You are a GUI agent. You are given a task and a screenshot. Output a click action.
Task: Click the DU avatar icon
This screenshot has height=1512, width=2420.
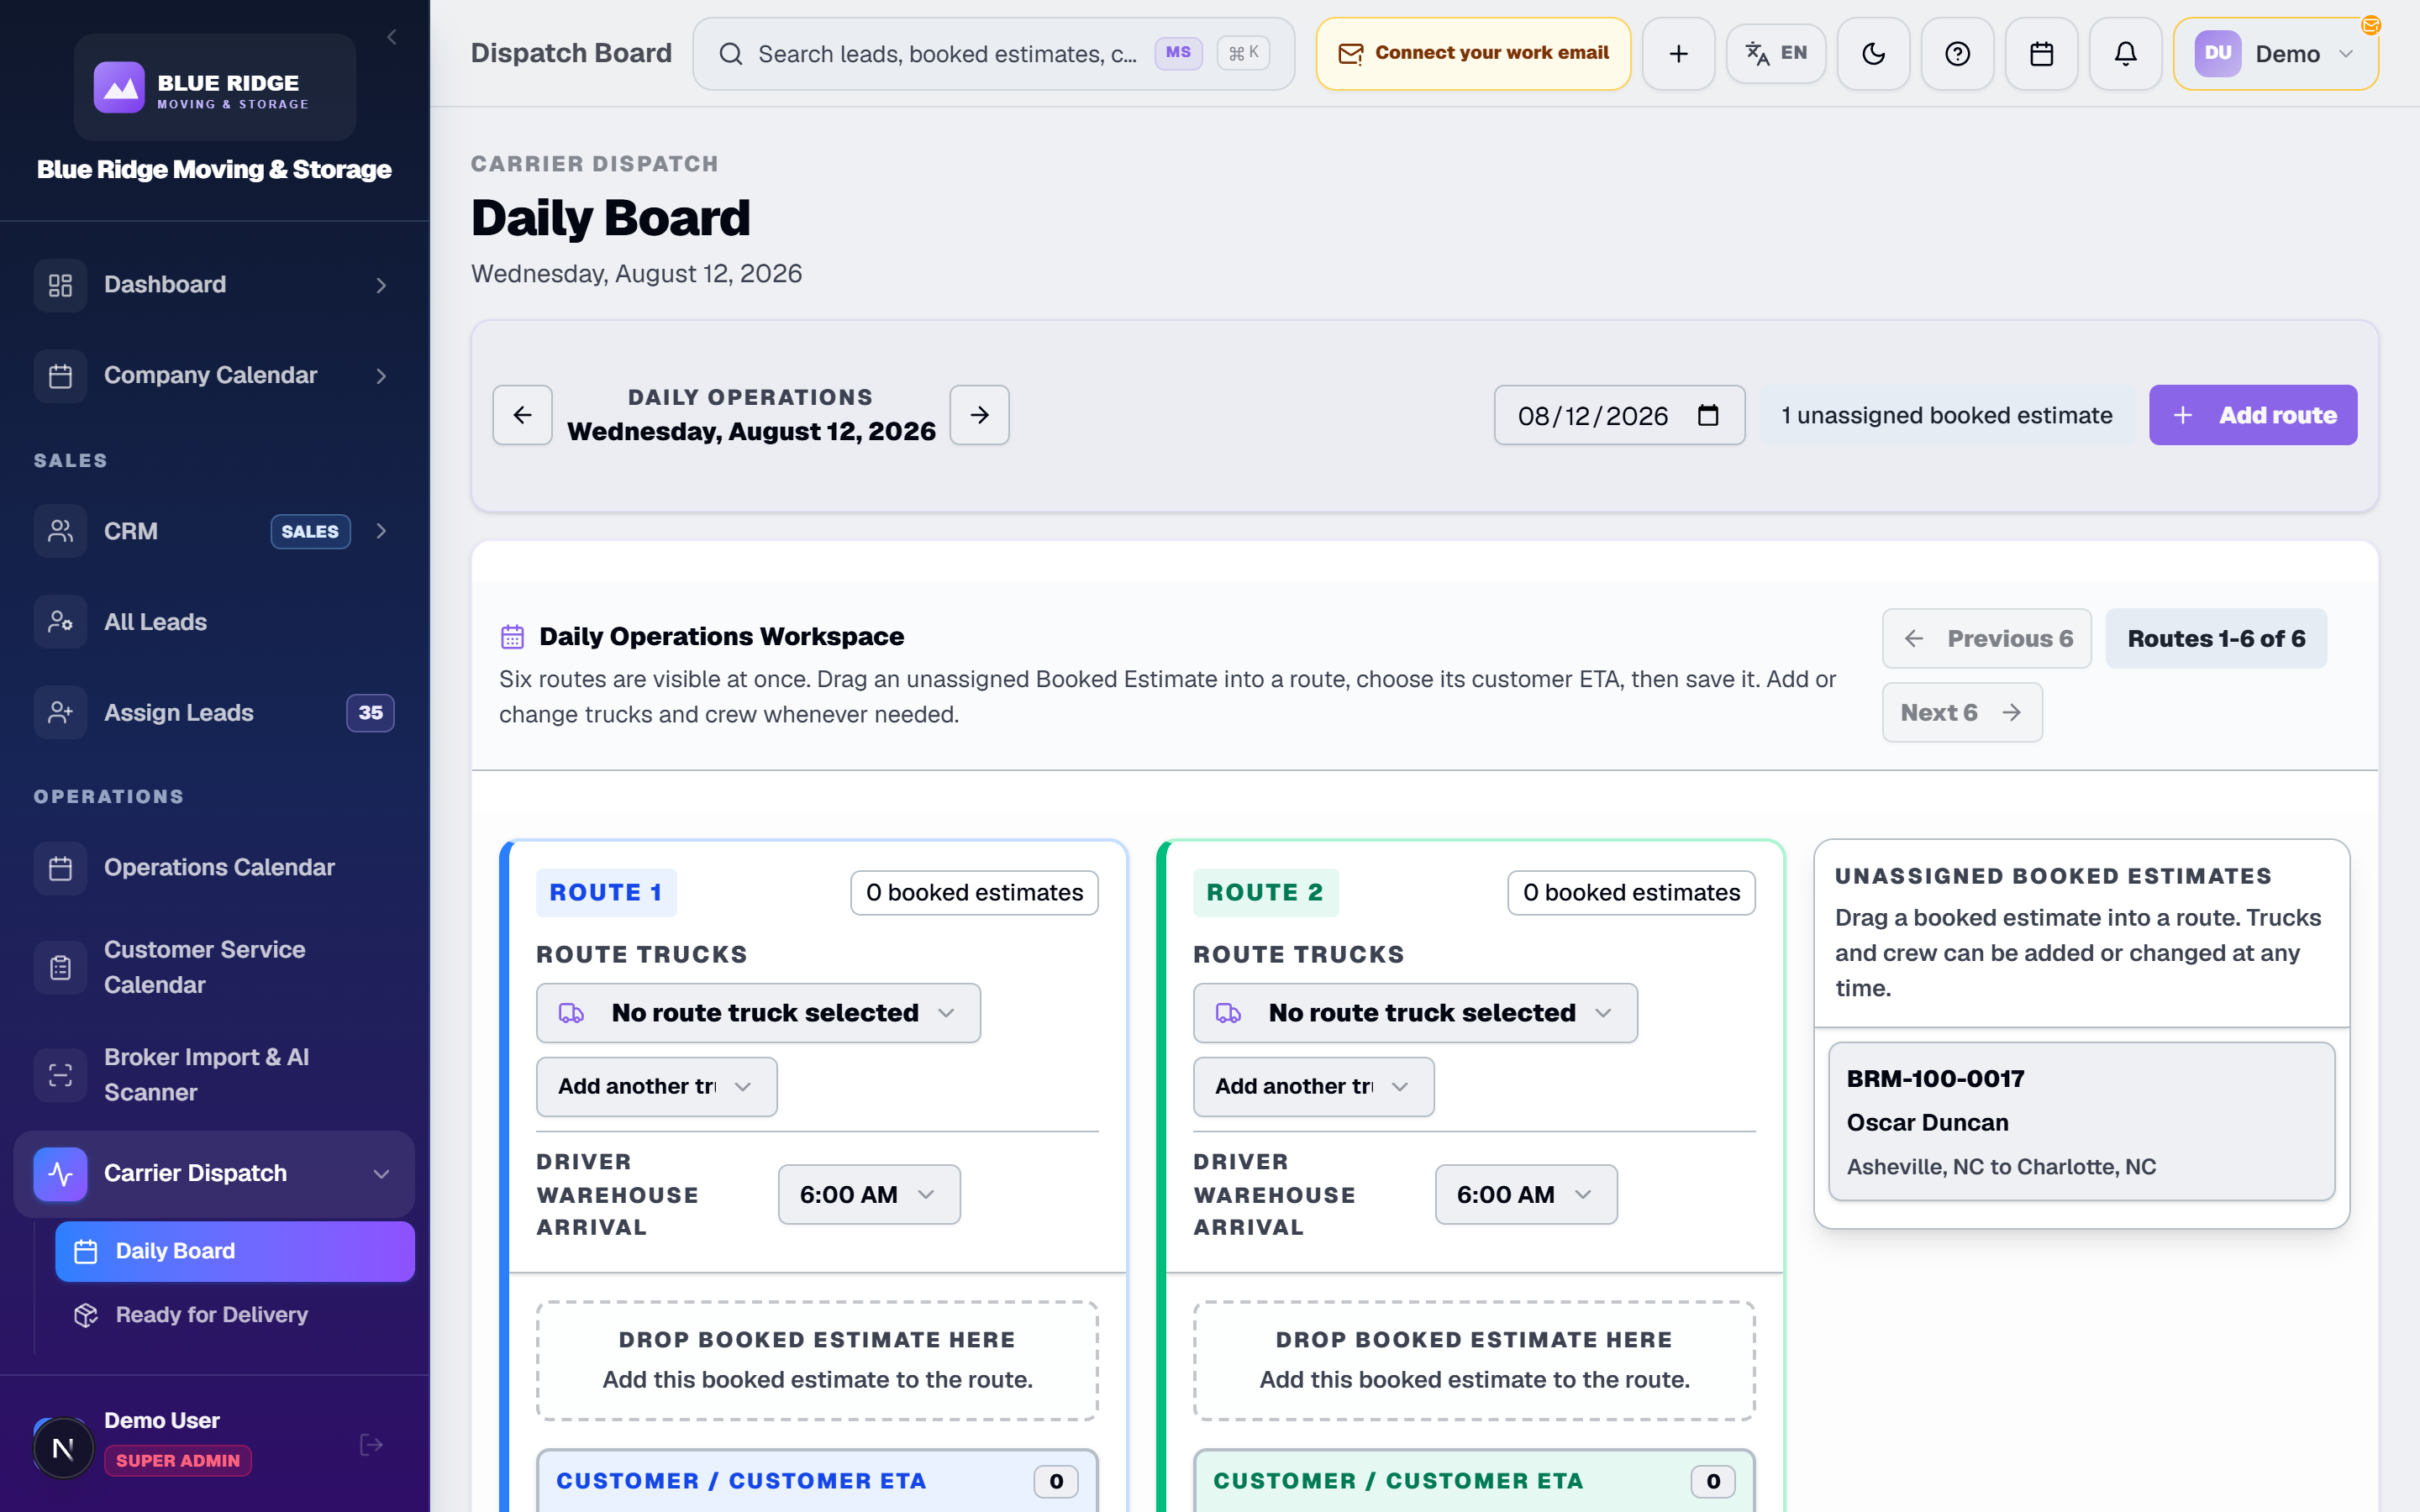[x=2217, y=54]
